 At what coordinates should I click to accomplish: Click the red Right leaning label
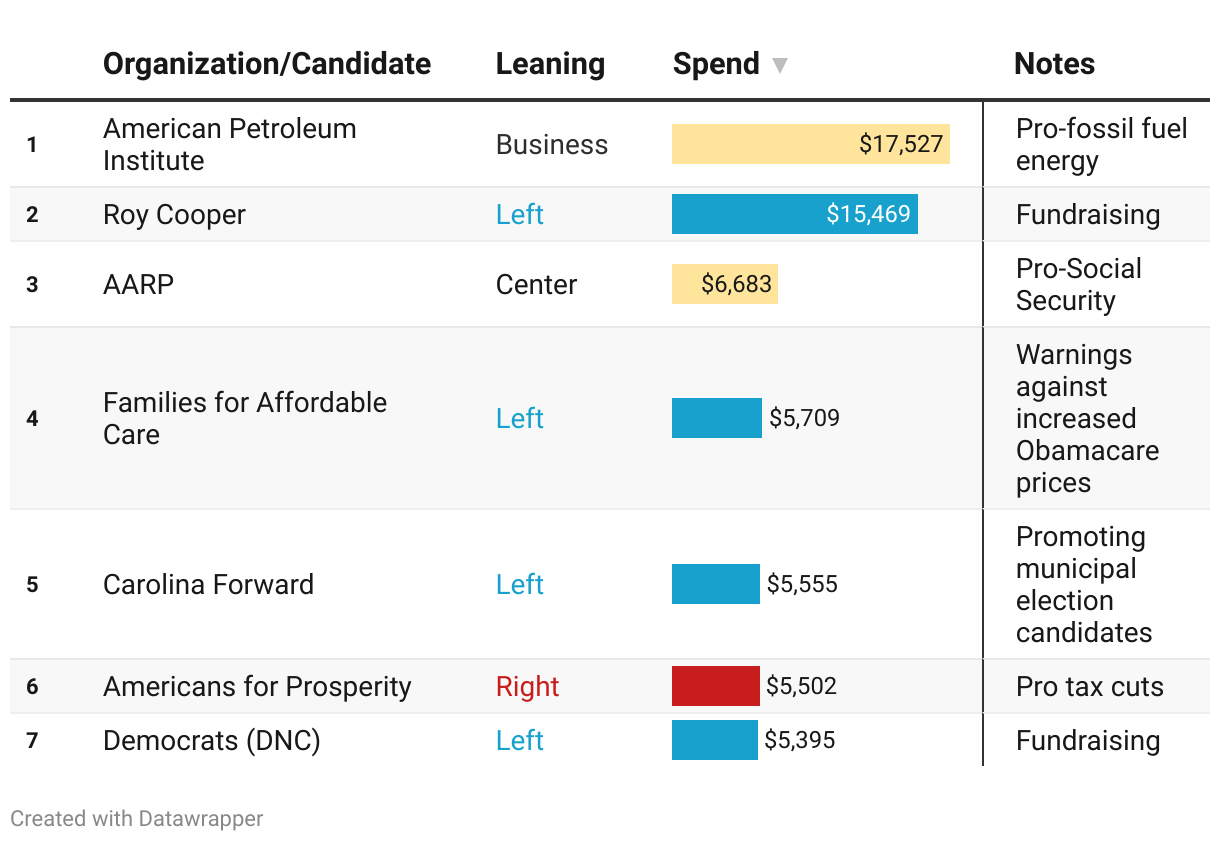[527, 686]
